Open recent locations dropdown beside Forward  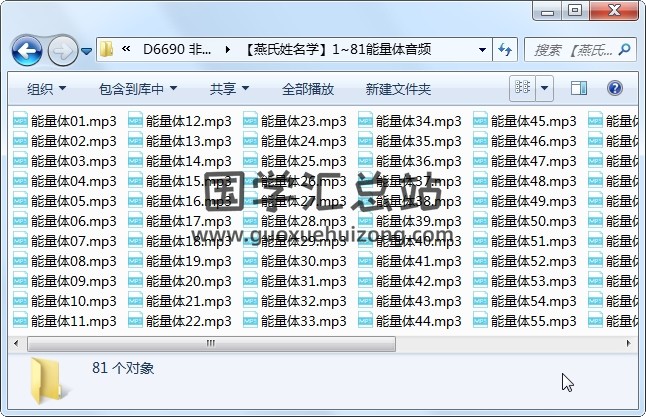(x=86, y=52)
